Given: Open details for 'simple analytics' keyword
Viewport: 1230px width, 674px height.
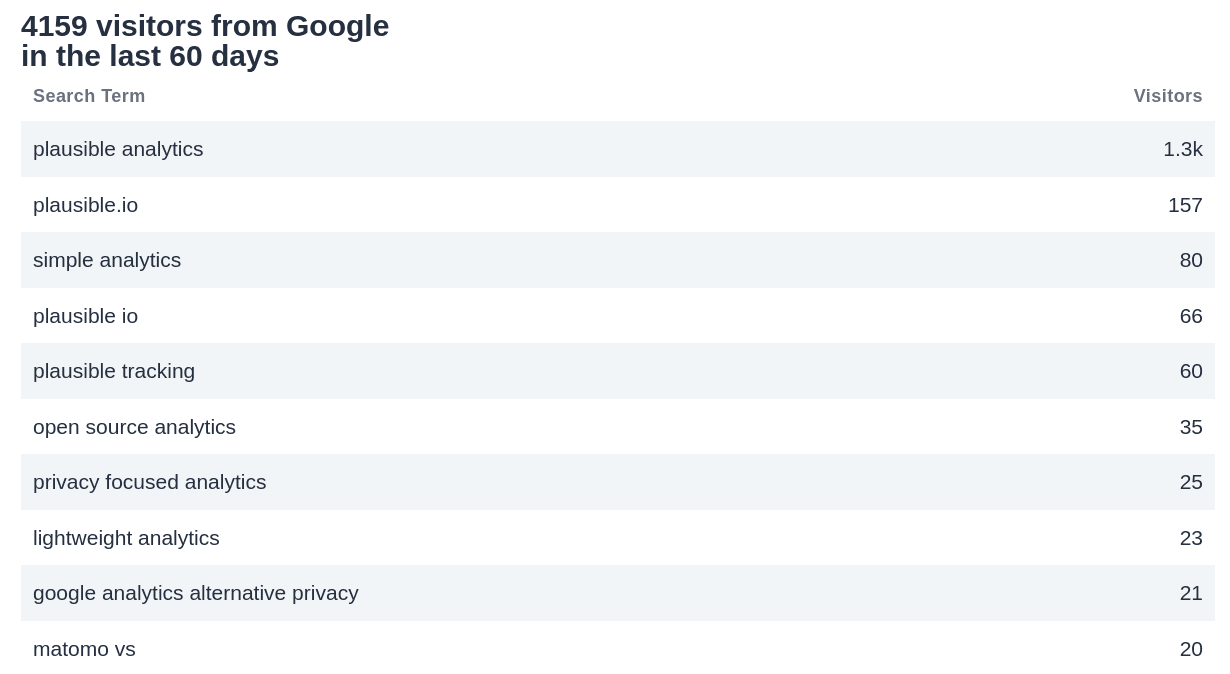Looking at the screenshot, I should [107, 260].
